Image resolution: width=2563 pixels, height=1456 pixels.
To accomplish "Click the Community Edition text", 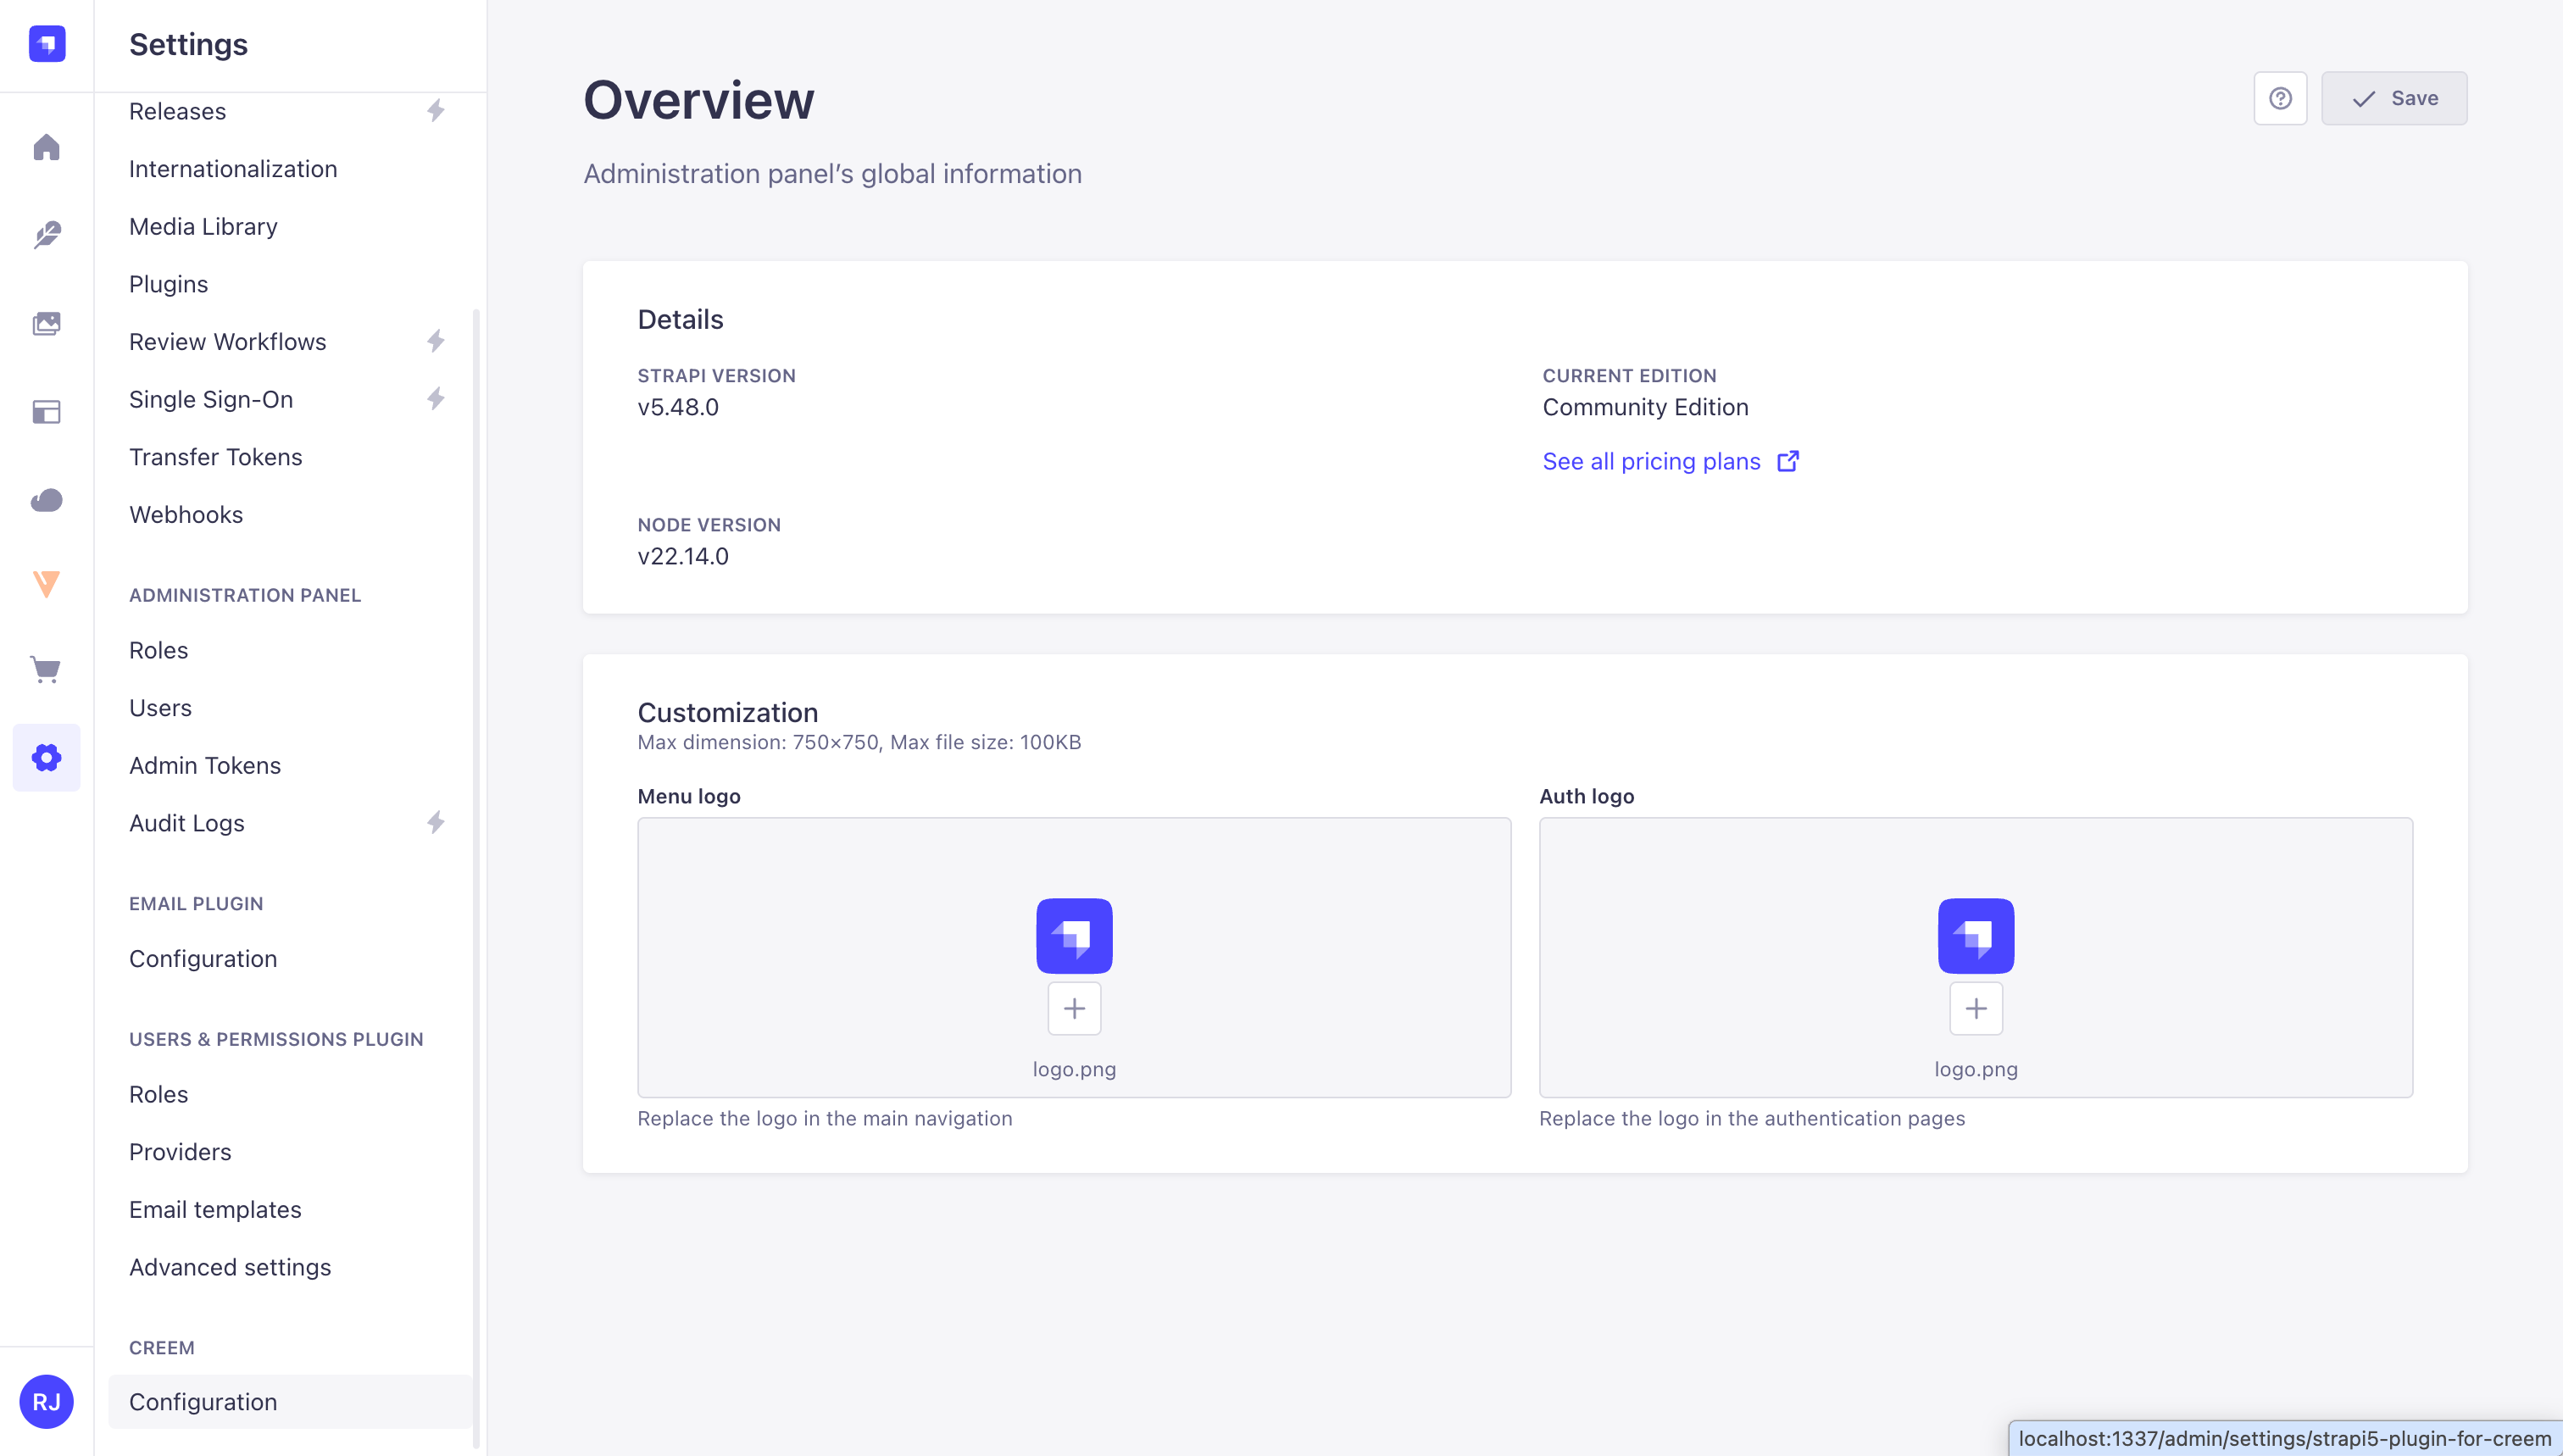I will coord(1645,407).
